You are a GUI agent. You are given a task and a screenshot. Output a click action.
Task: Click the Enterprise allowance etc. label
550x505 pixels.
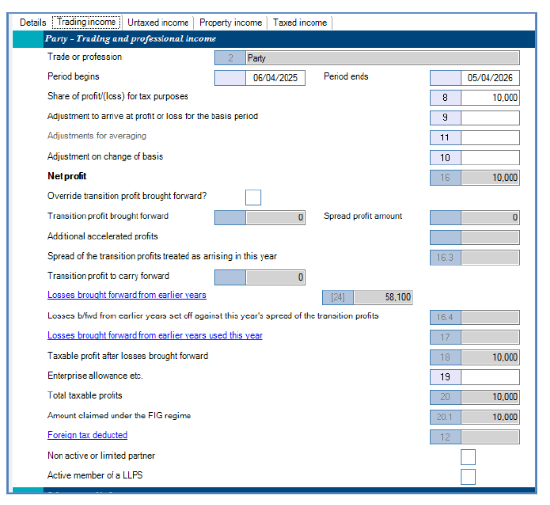tap(95, 376)
